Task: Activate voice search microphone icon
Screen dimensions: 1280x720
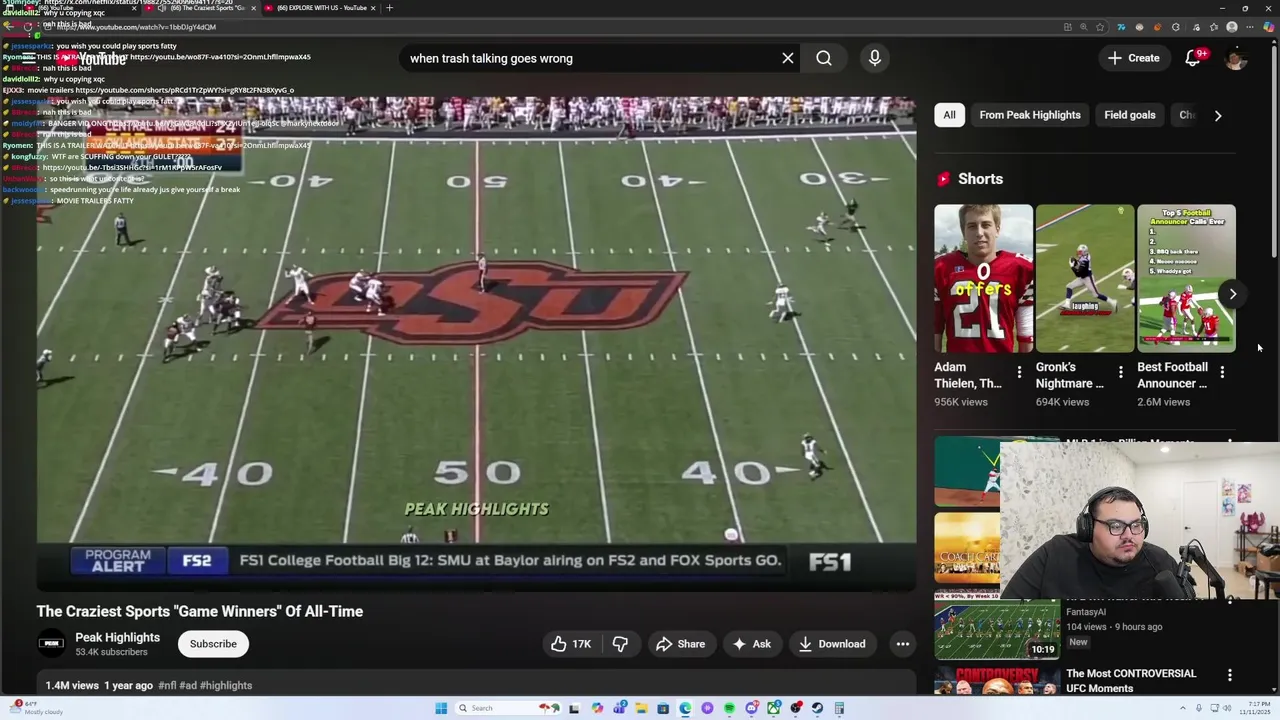Action: (875, 58)
